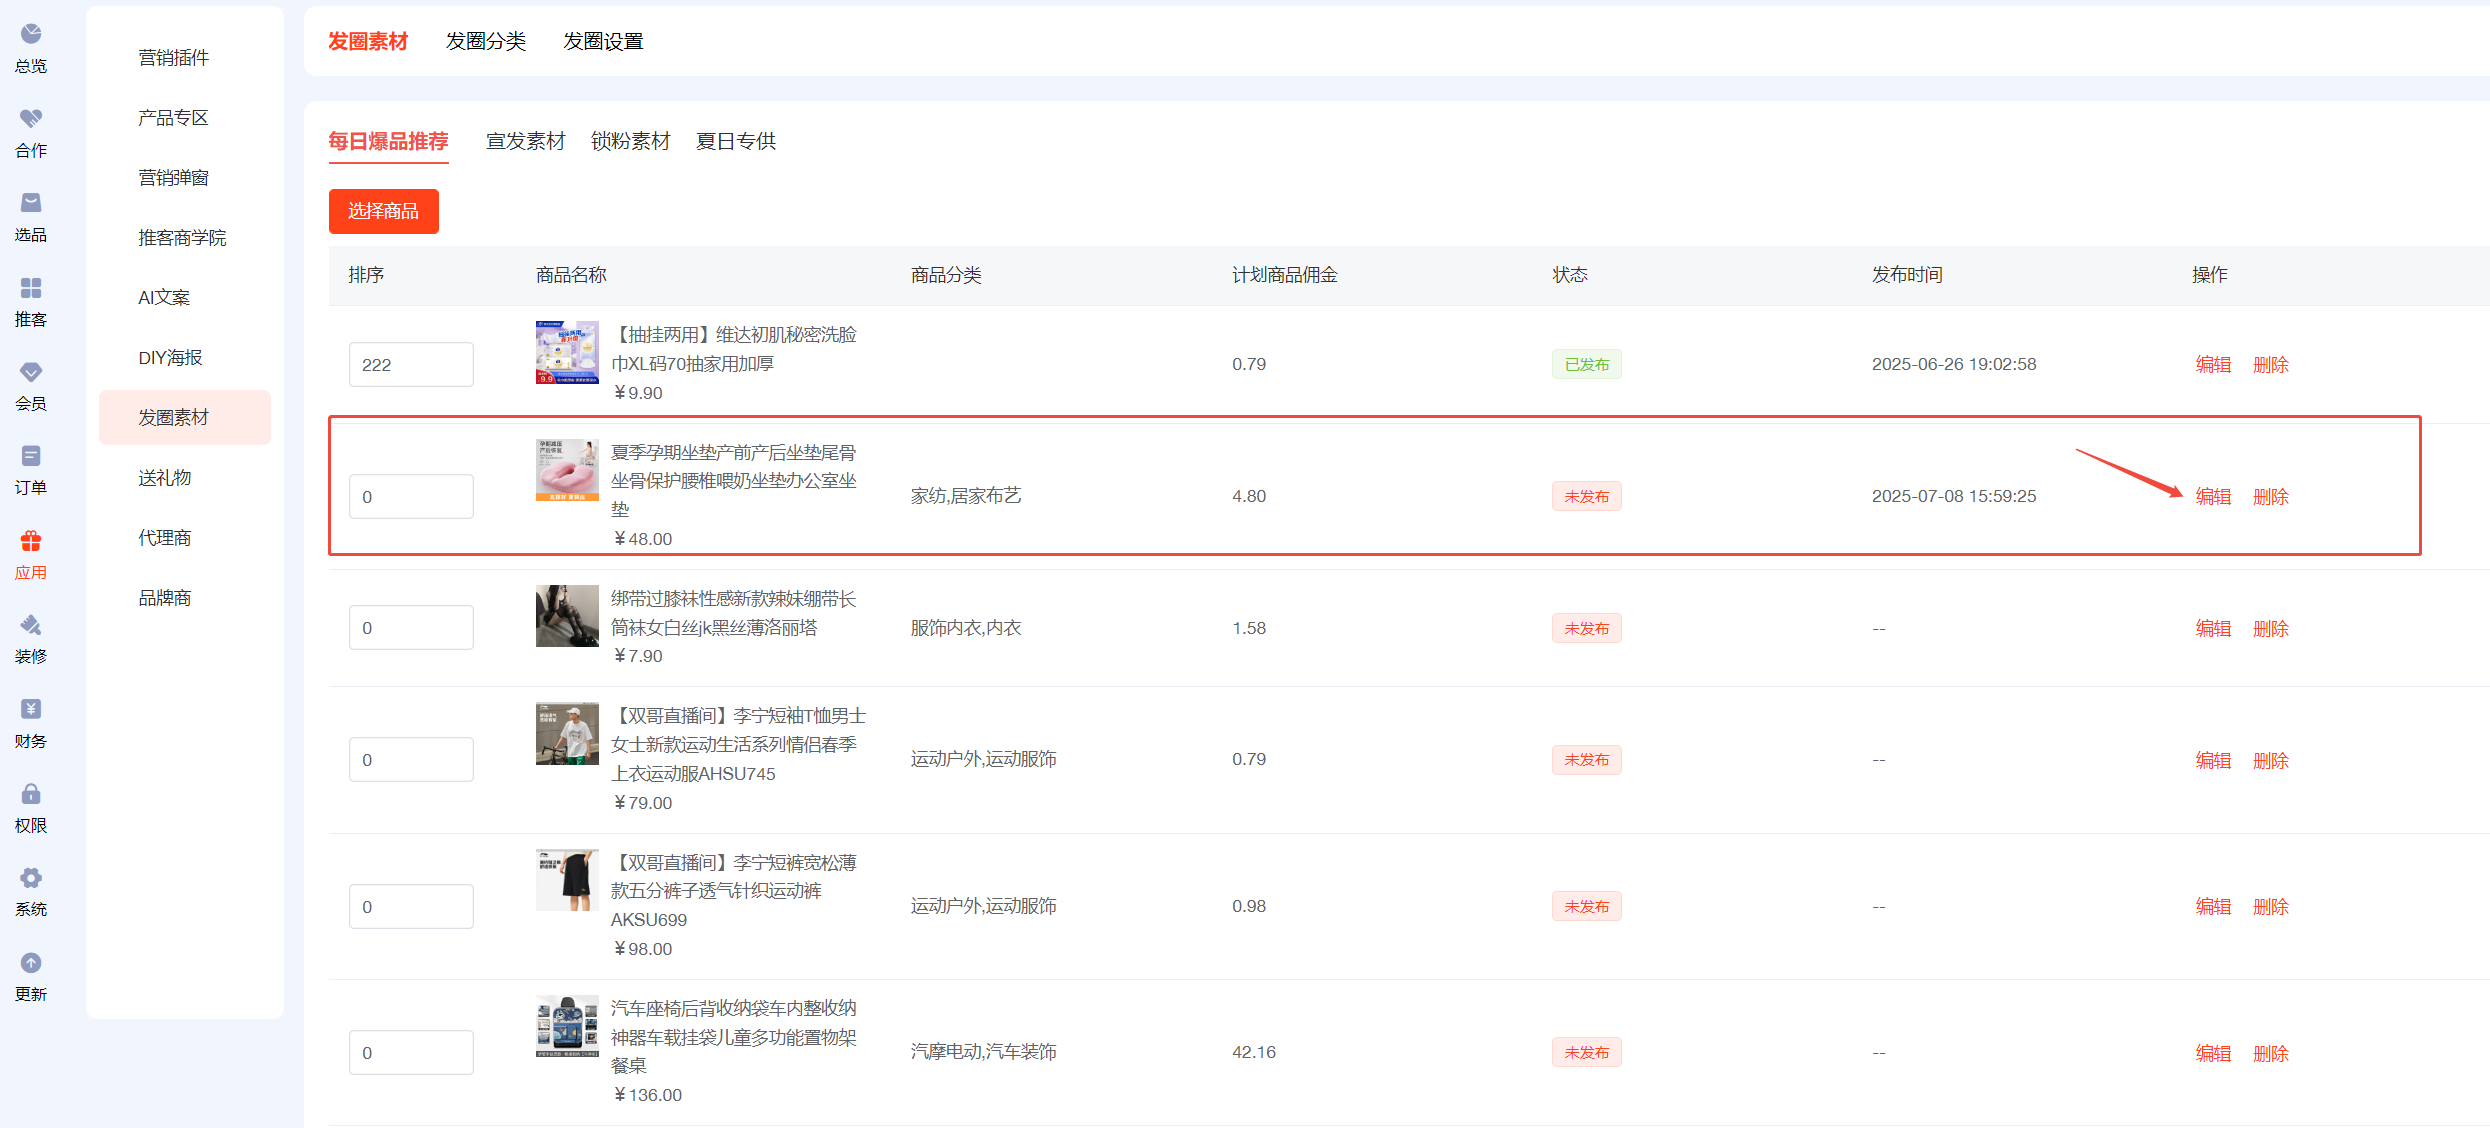Open DIY海报 menu entry
The height and width of the screenshot is (1128, 2490).
(170, 357)
